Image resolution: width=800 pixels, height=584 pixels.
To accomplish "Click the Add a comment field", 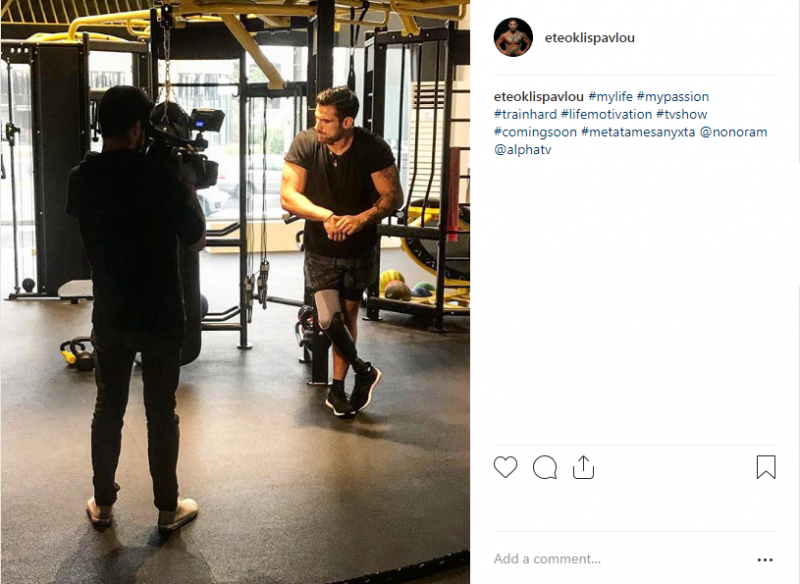I will (620, 559).
